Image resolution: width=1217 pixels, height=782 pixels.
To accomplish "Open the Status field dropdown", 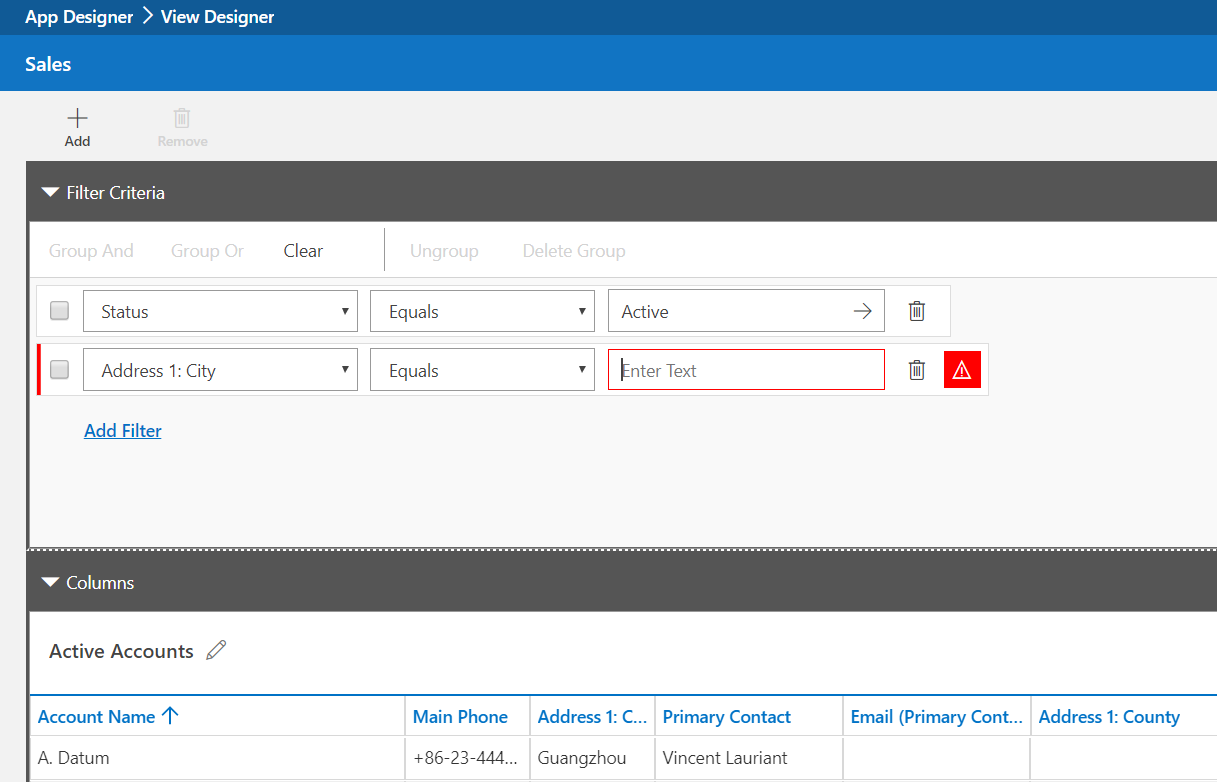I will pos(220,311).
